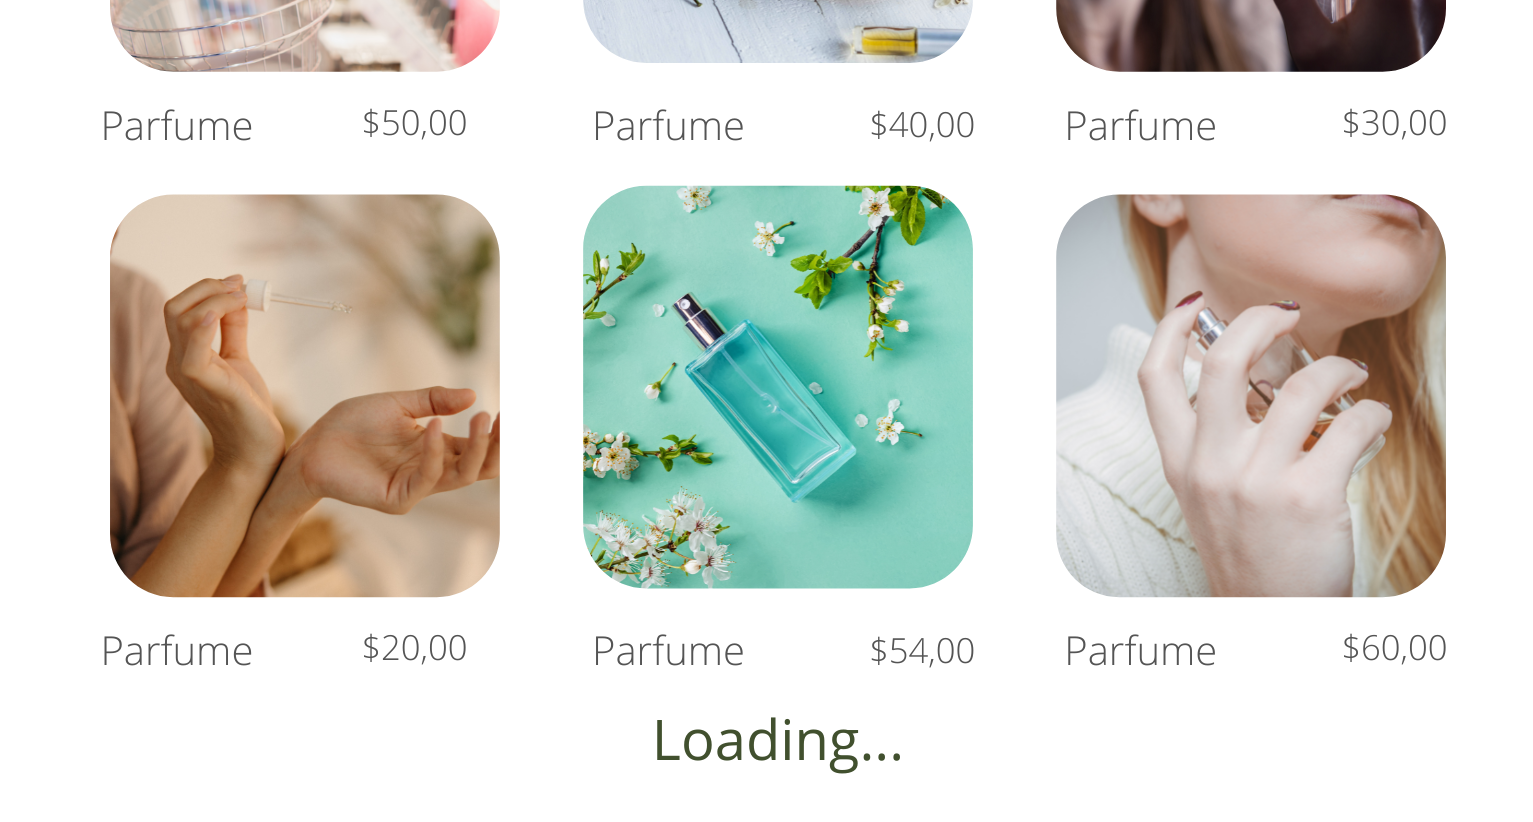
Task: Click the Parfume title next to $54,00
Action: (668, 651)
